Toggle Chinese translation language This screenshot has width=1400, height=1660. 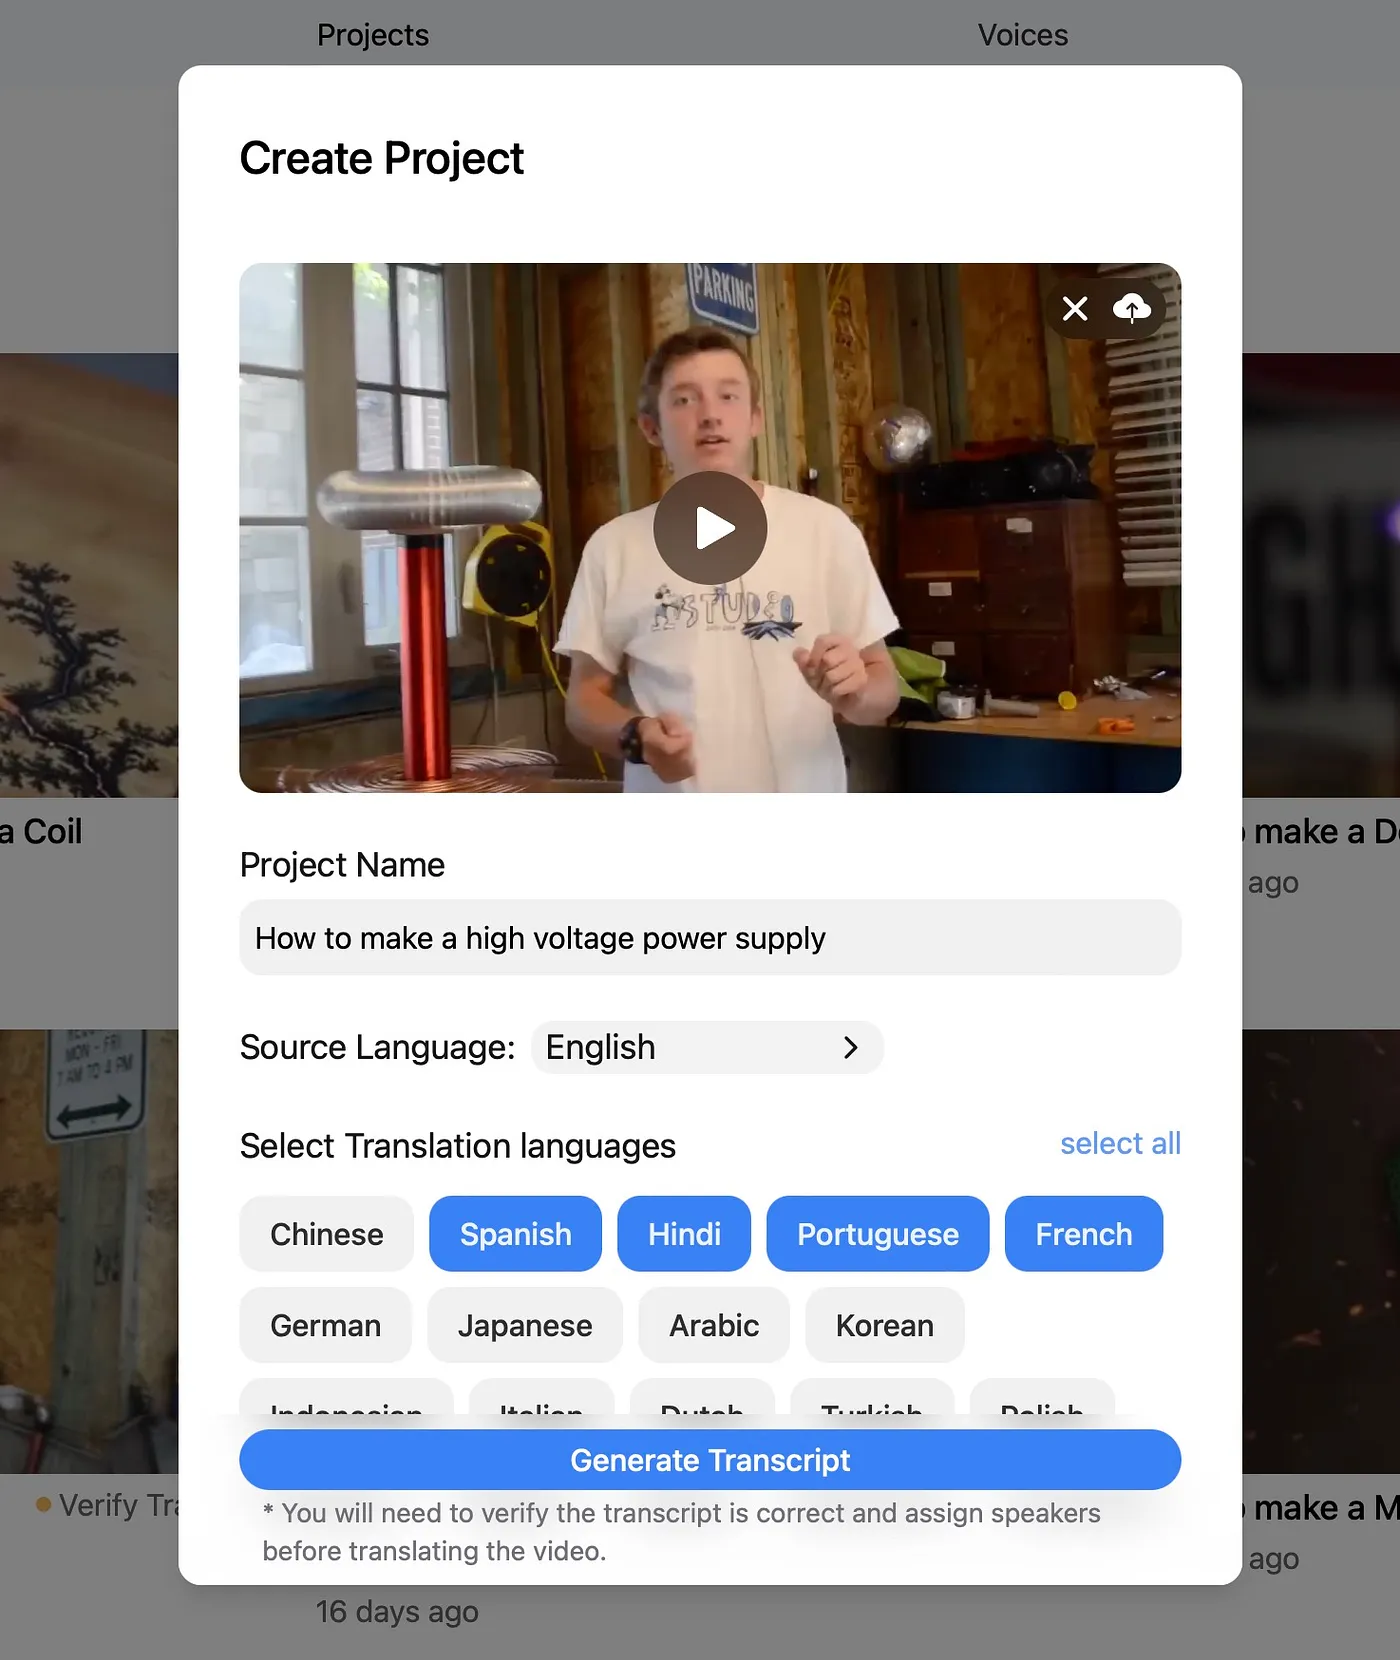tap(326, 1234)
